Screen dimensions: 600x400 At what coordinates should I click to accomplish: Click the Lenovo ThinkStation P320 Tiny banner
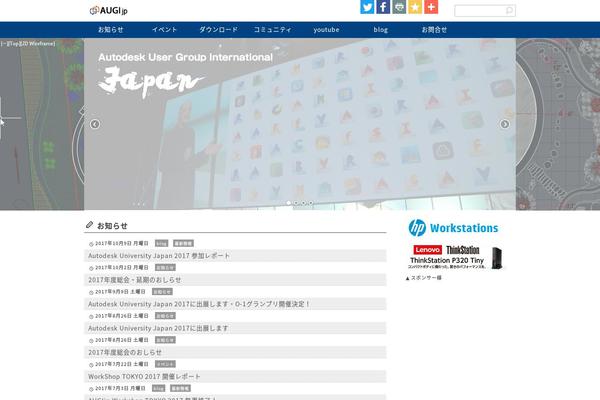coord(456,257)
